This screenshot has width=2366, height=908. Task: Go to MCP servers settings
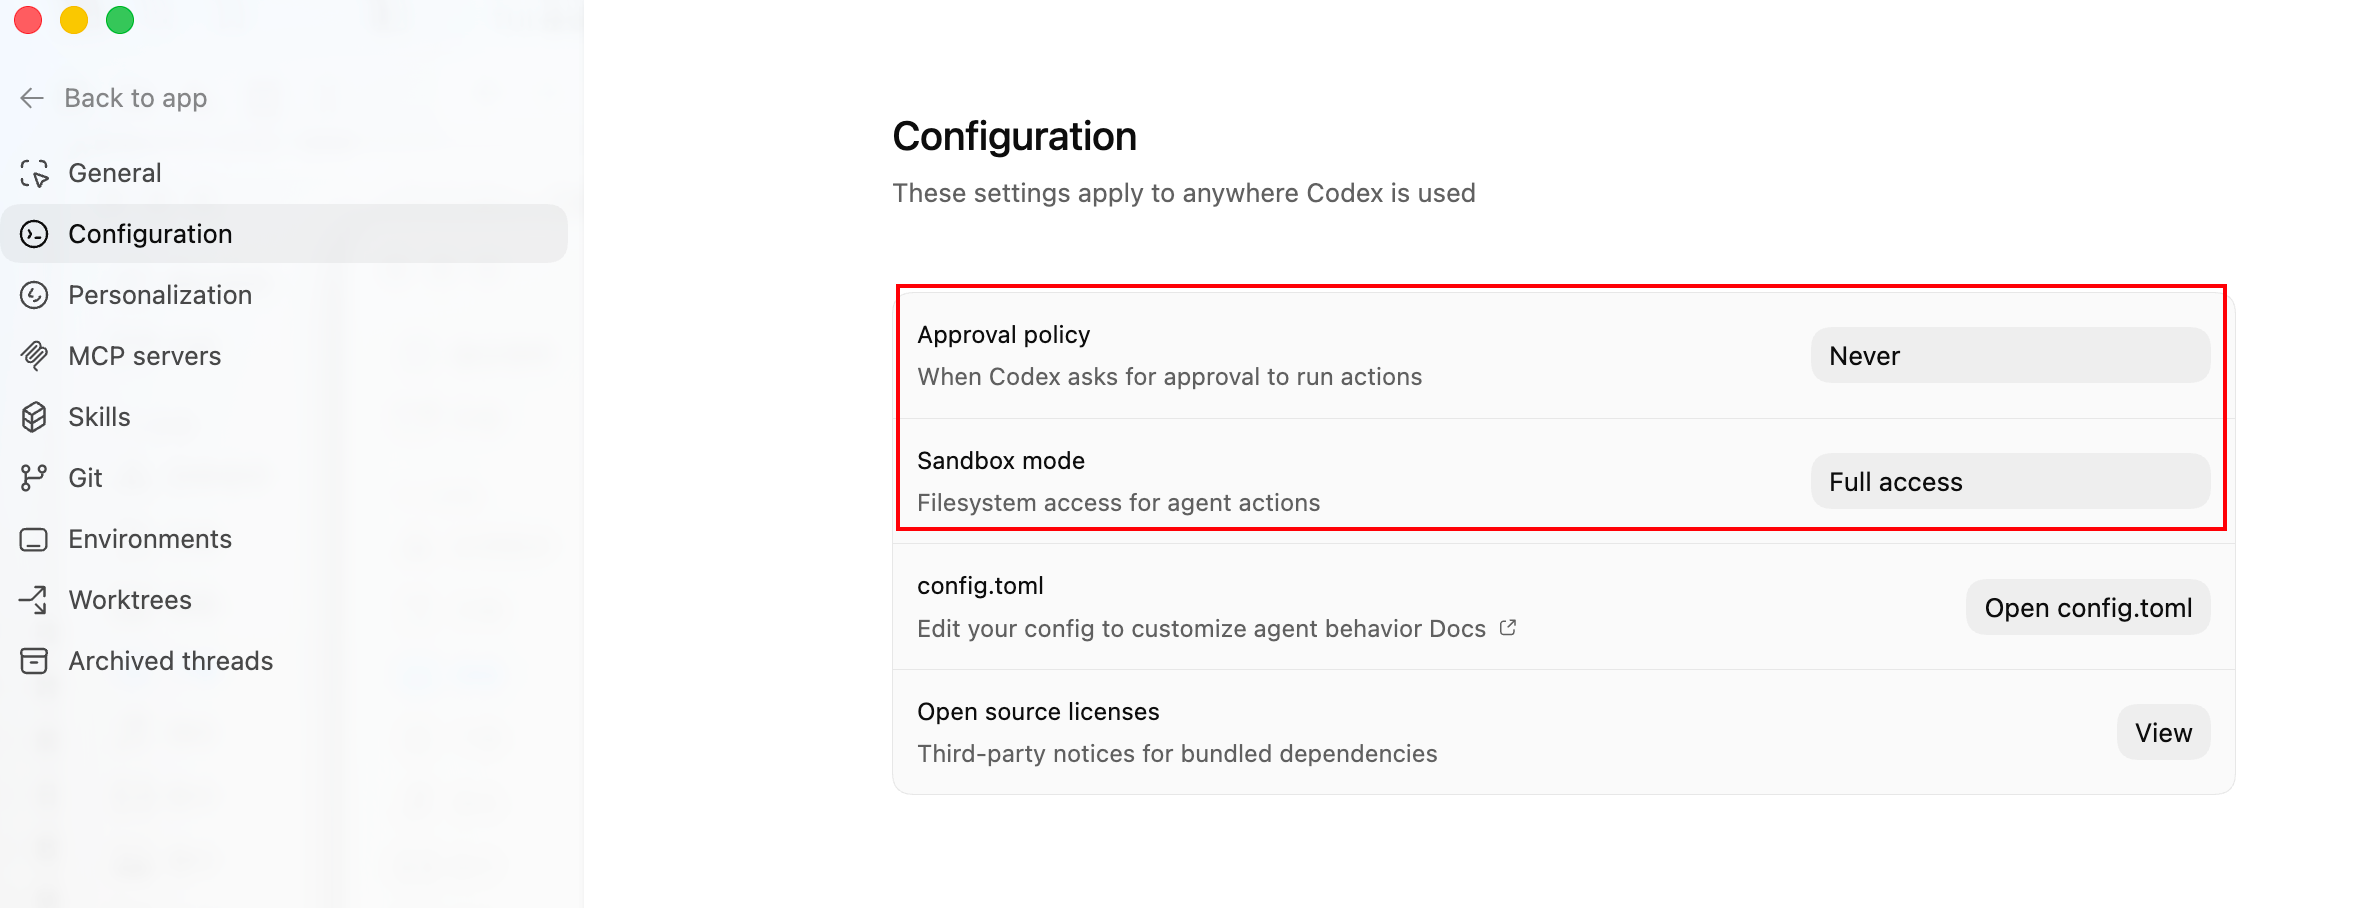(x=145, y=356)
